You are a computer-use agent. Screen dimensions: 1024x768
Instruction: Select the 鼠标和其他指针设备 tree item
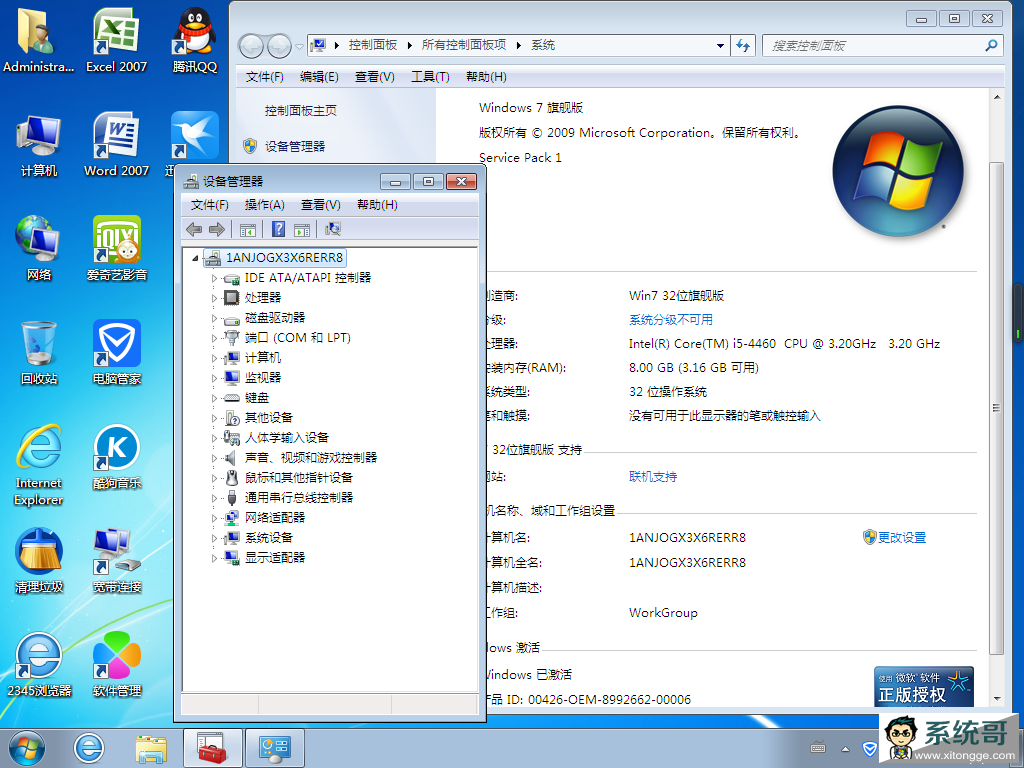[298, 477]
